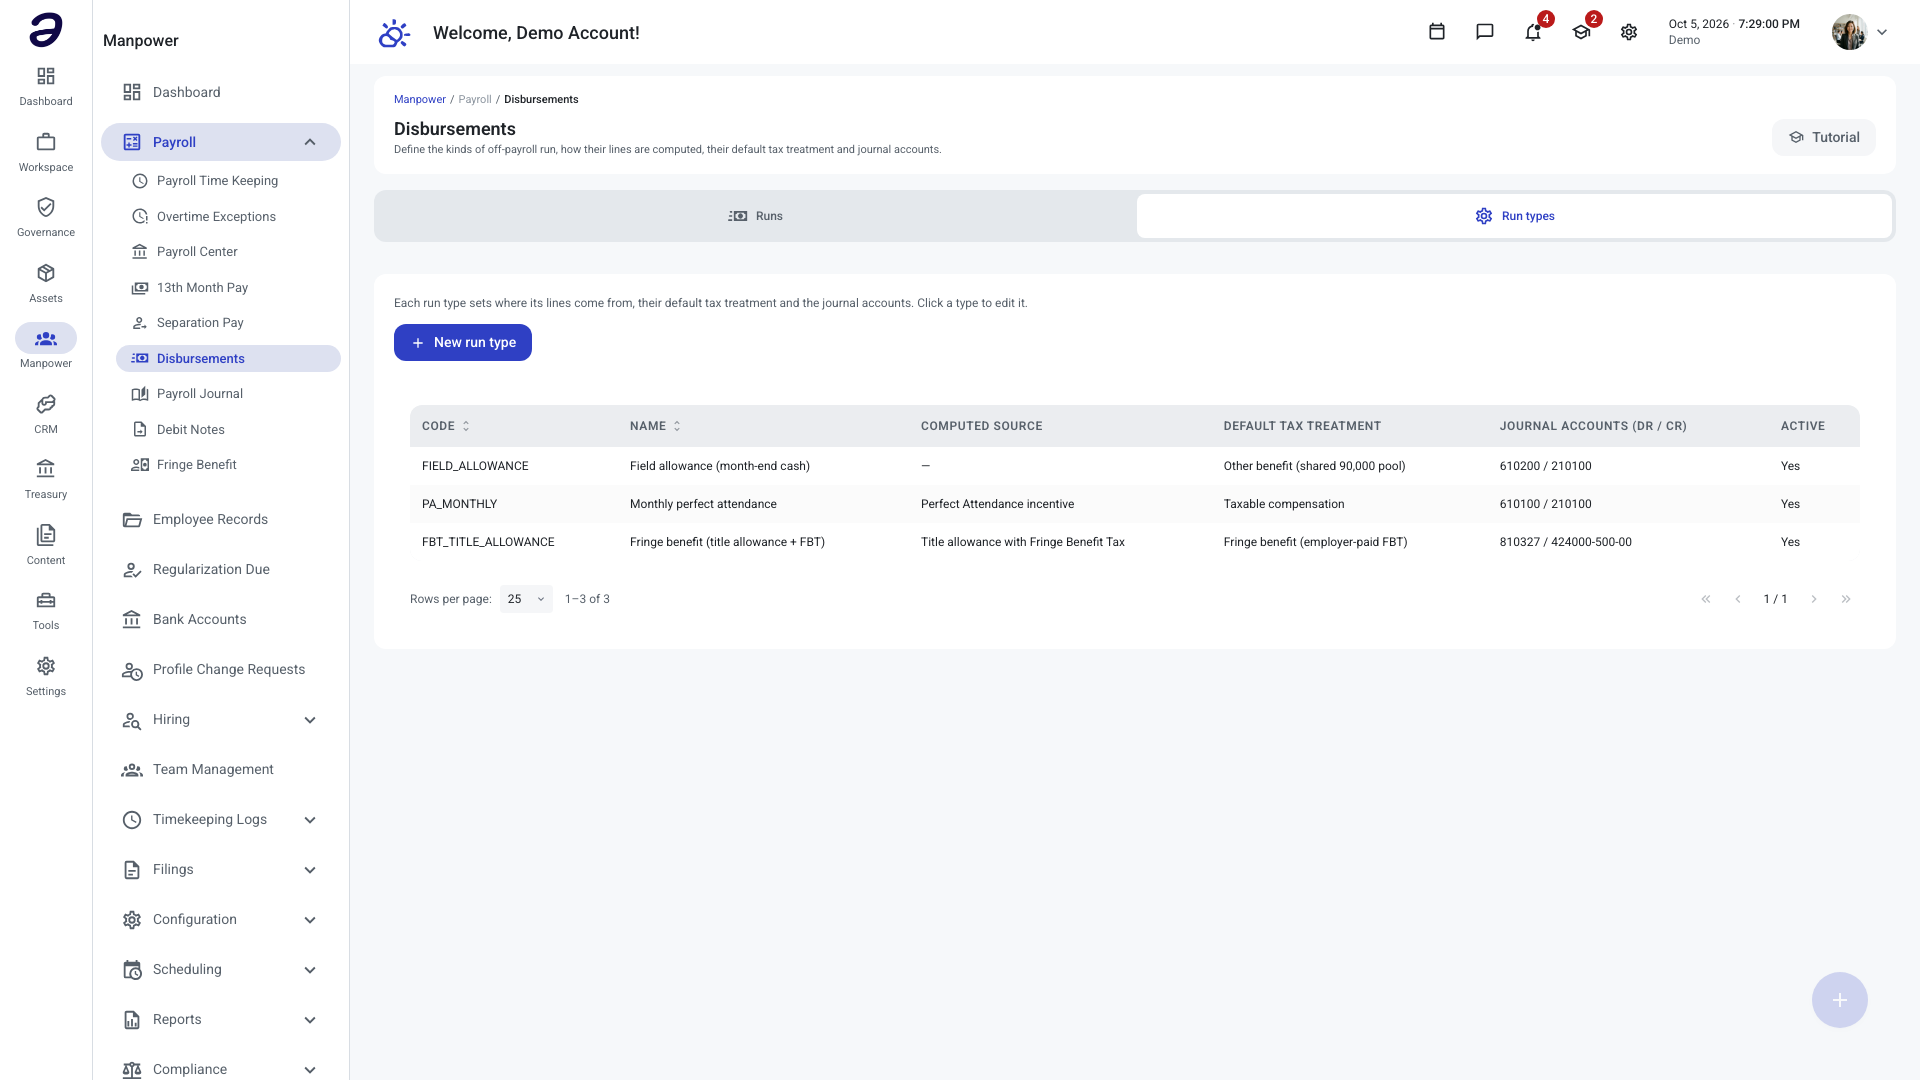
Task: Go to next table page
Action: click(x=1814, y=599)
